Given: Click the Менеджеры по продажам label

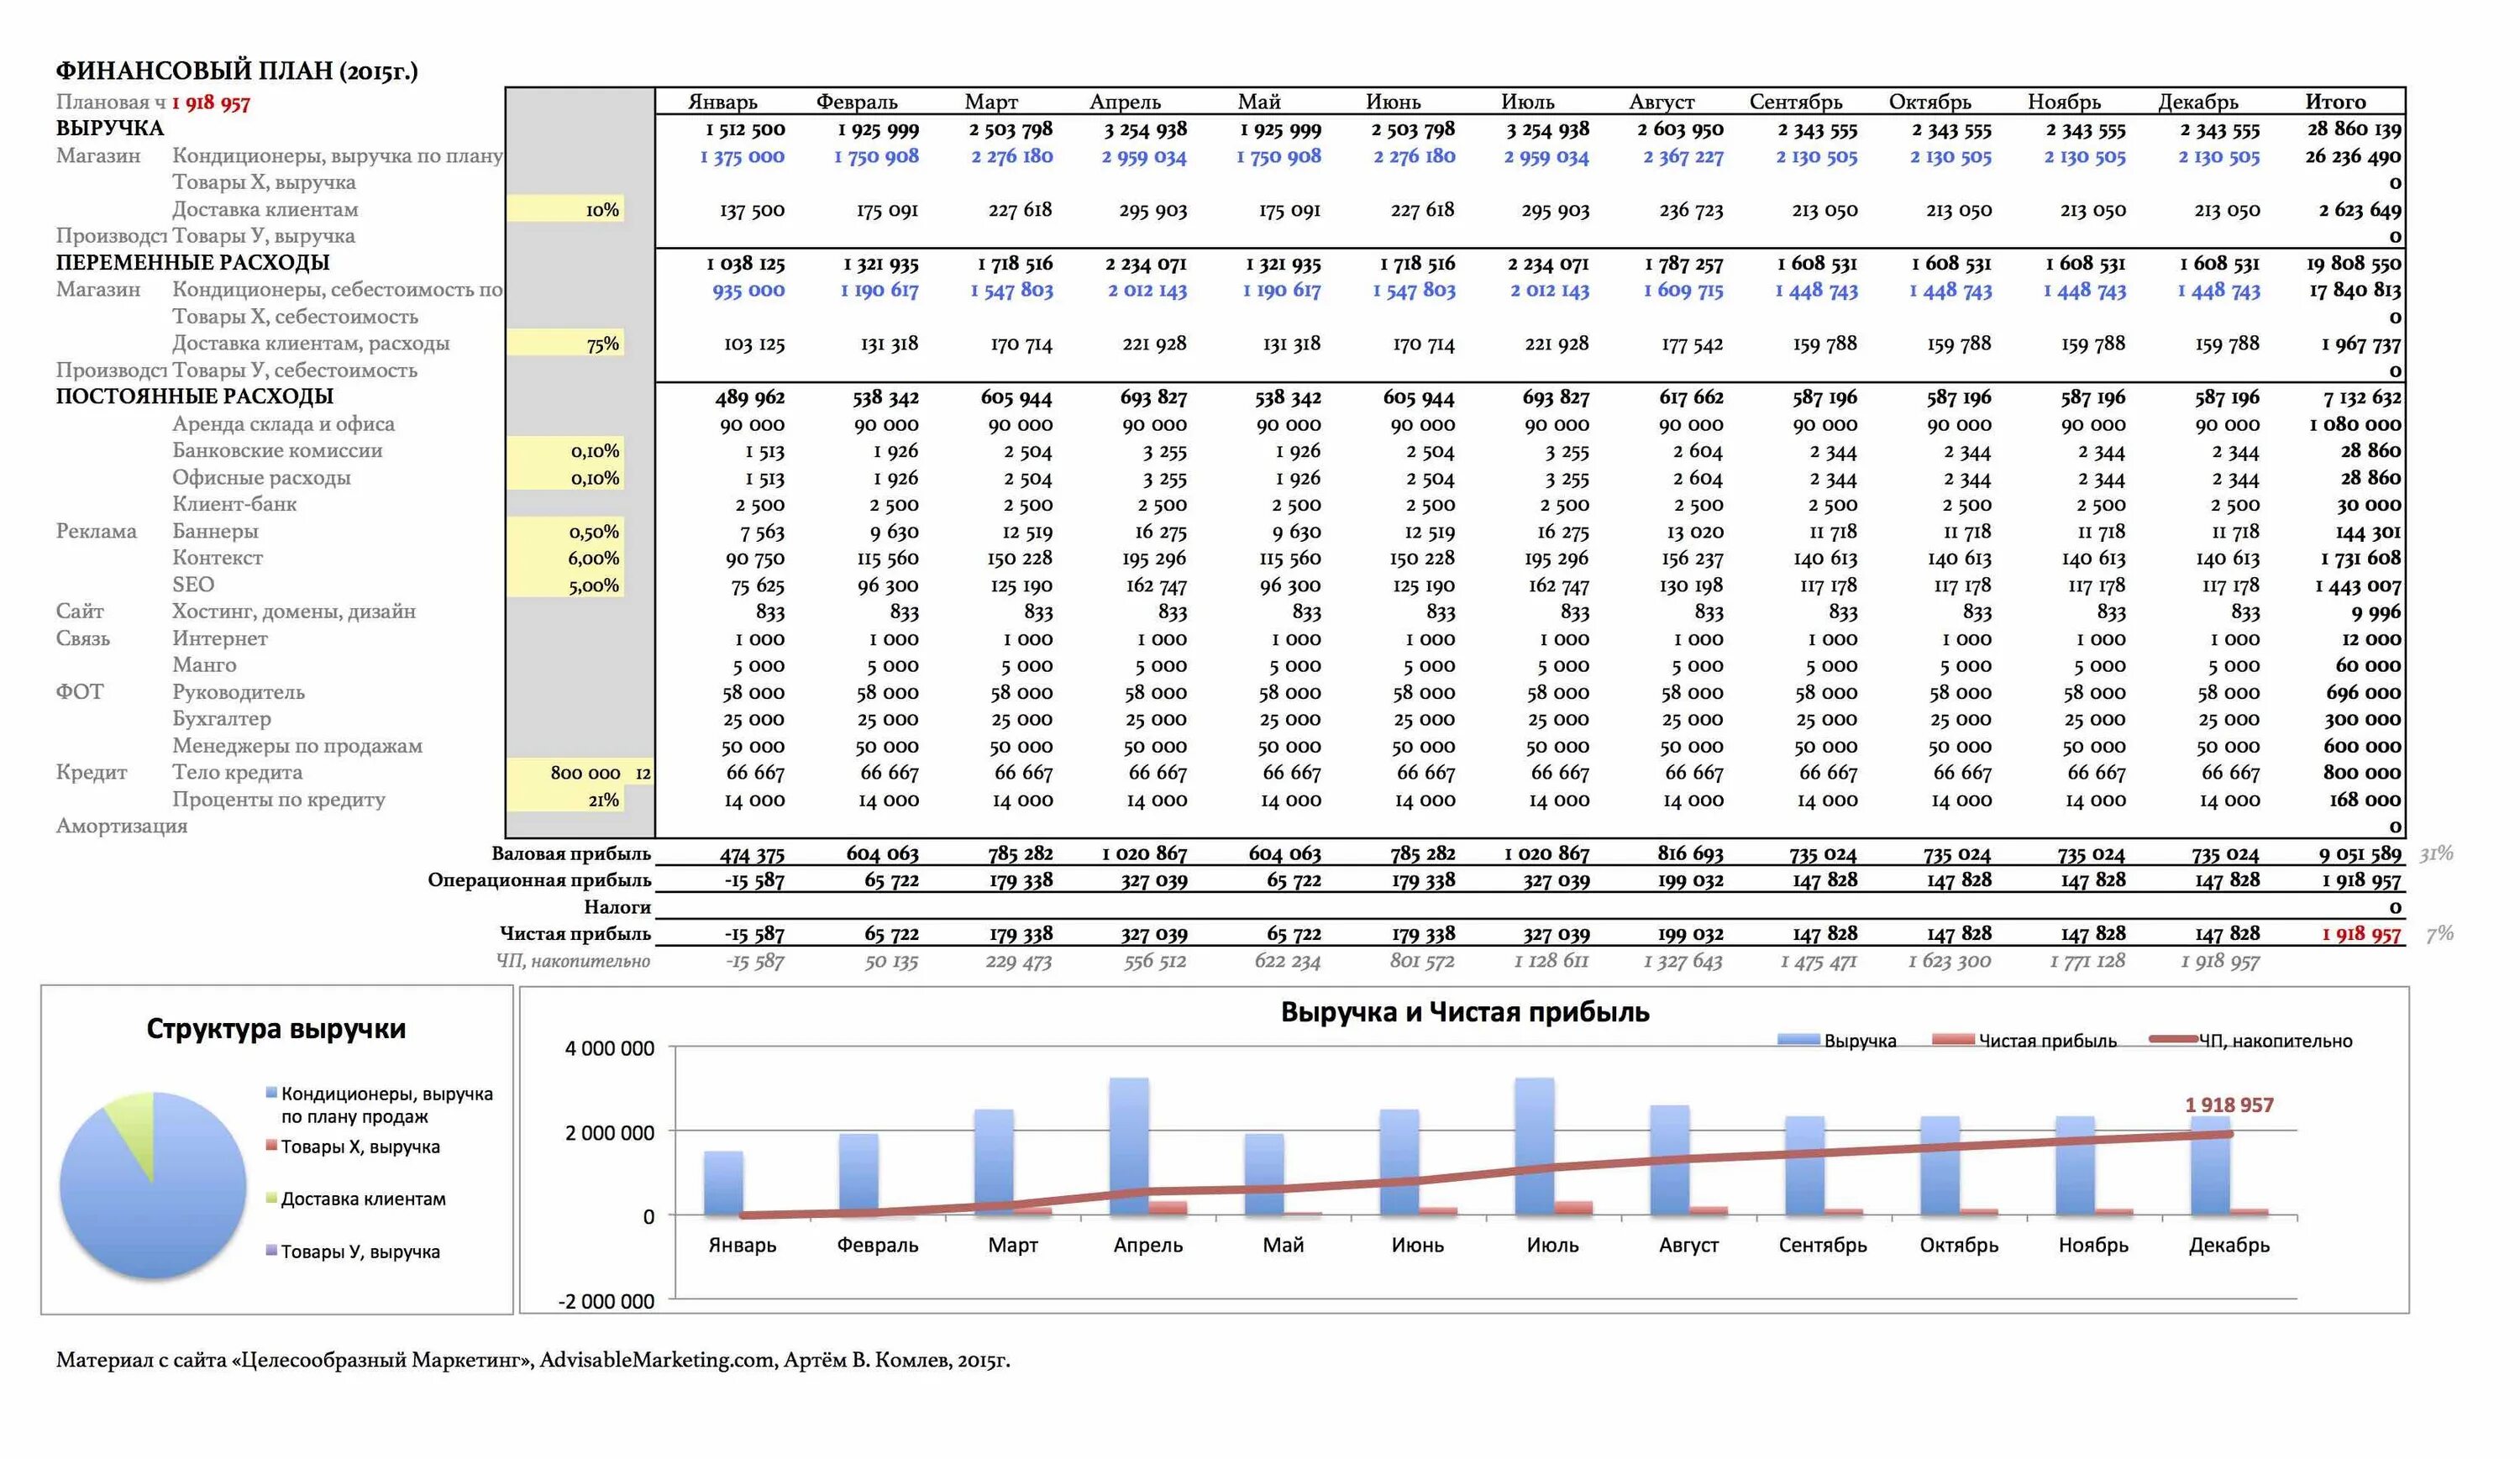Looking at the screenshot, I should [x=297, y=746].
